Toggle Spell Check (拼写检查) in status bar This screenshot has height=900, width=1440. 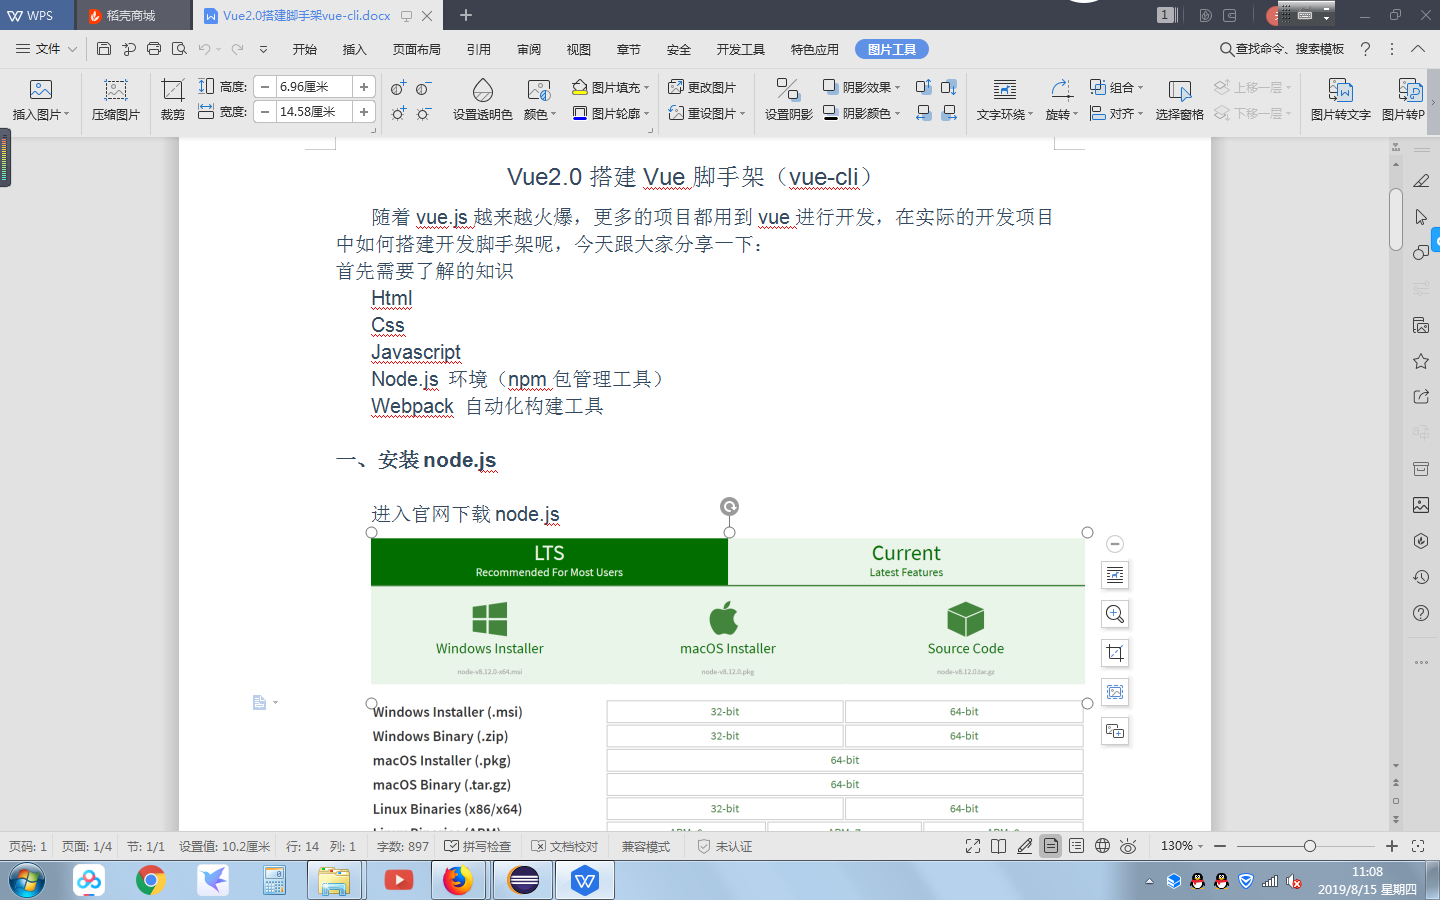[x=478, y=846]
